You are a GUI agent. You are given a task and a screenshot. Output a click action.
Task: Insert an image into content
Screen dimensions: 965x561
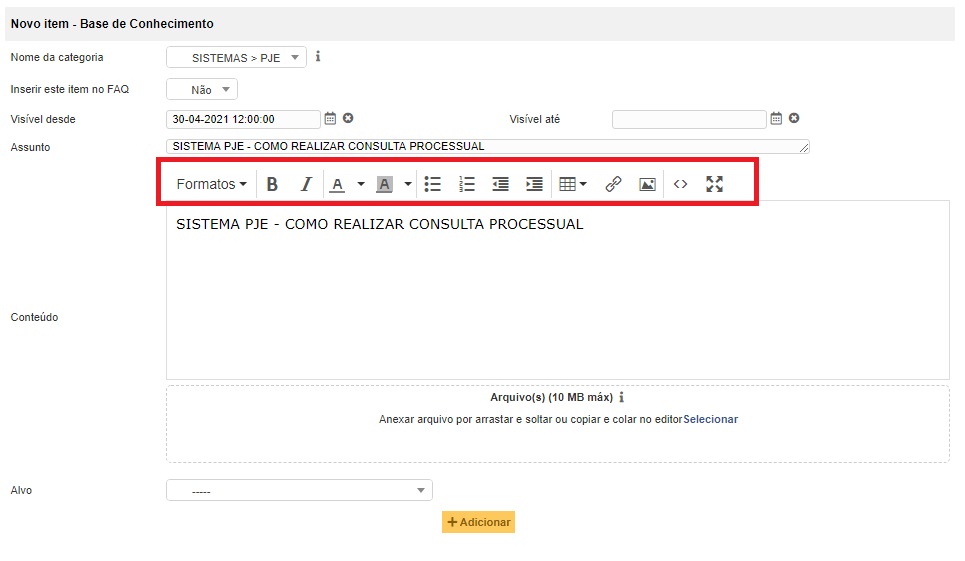647,184
